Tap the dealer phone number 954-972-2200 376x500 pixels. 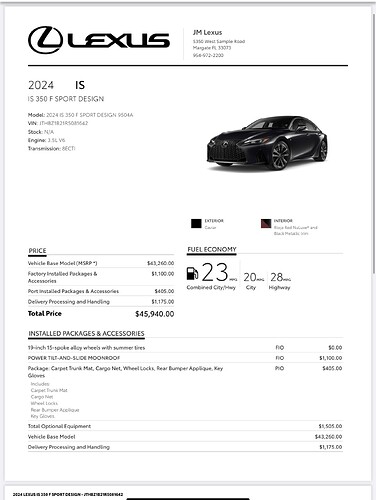coord(208,55)
